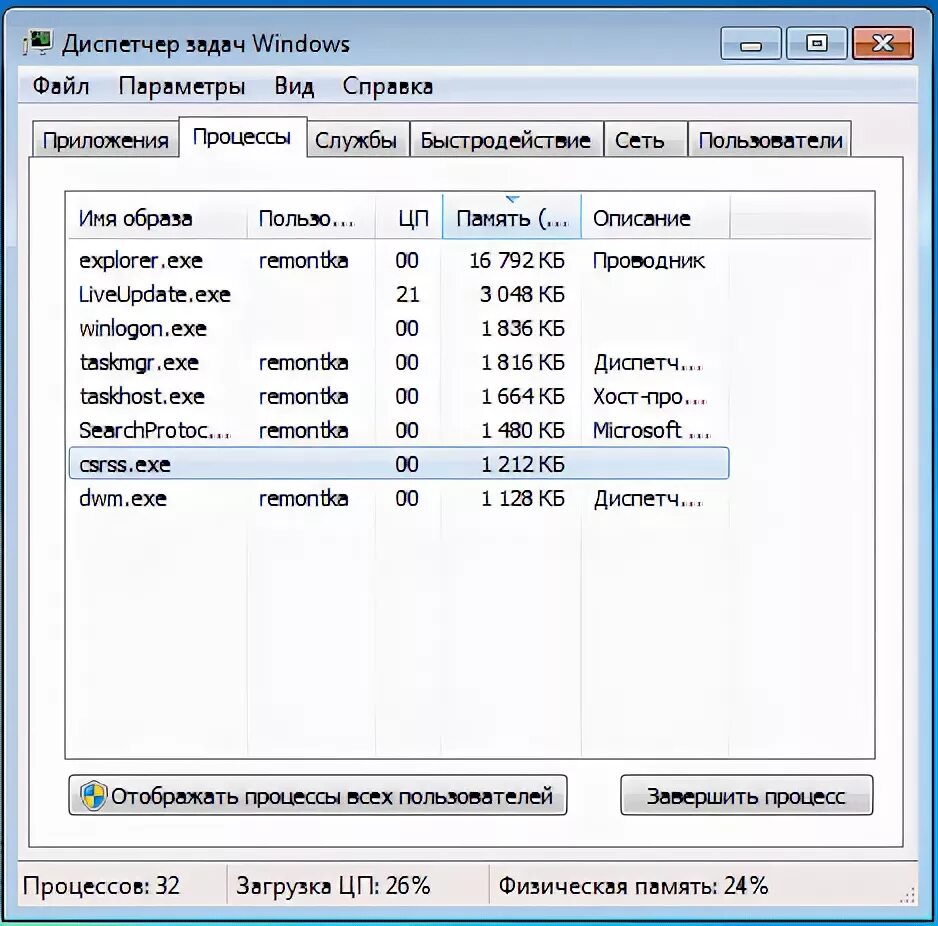The height and width of the screenshot is (926, 938).
Task: Click Диспетч... description in taskmgr.exe row
Action: tap(648, 363)
